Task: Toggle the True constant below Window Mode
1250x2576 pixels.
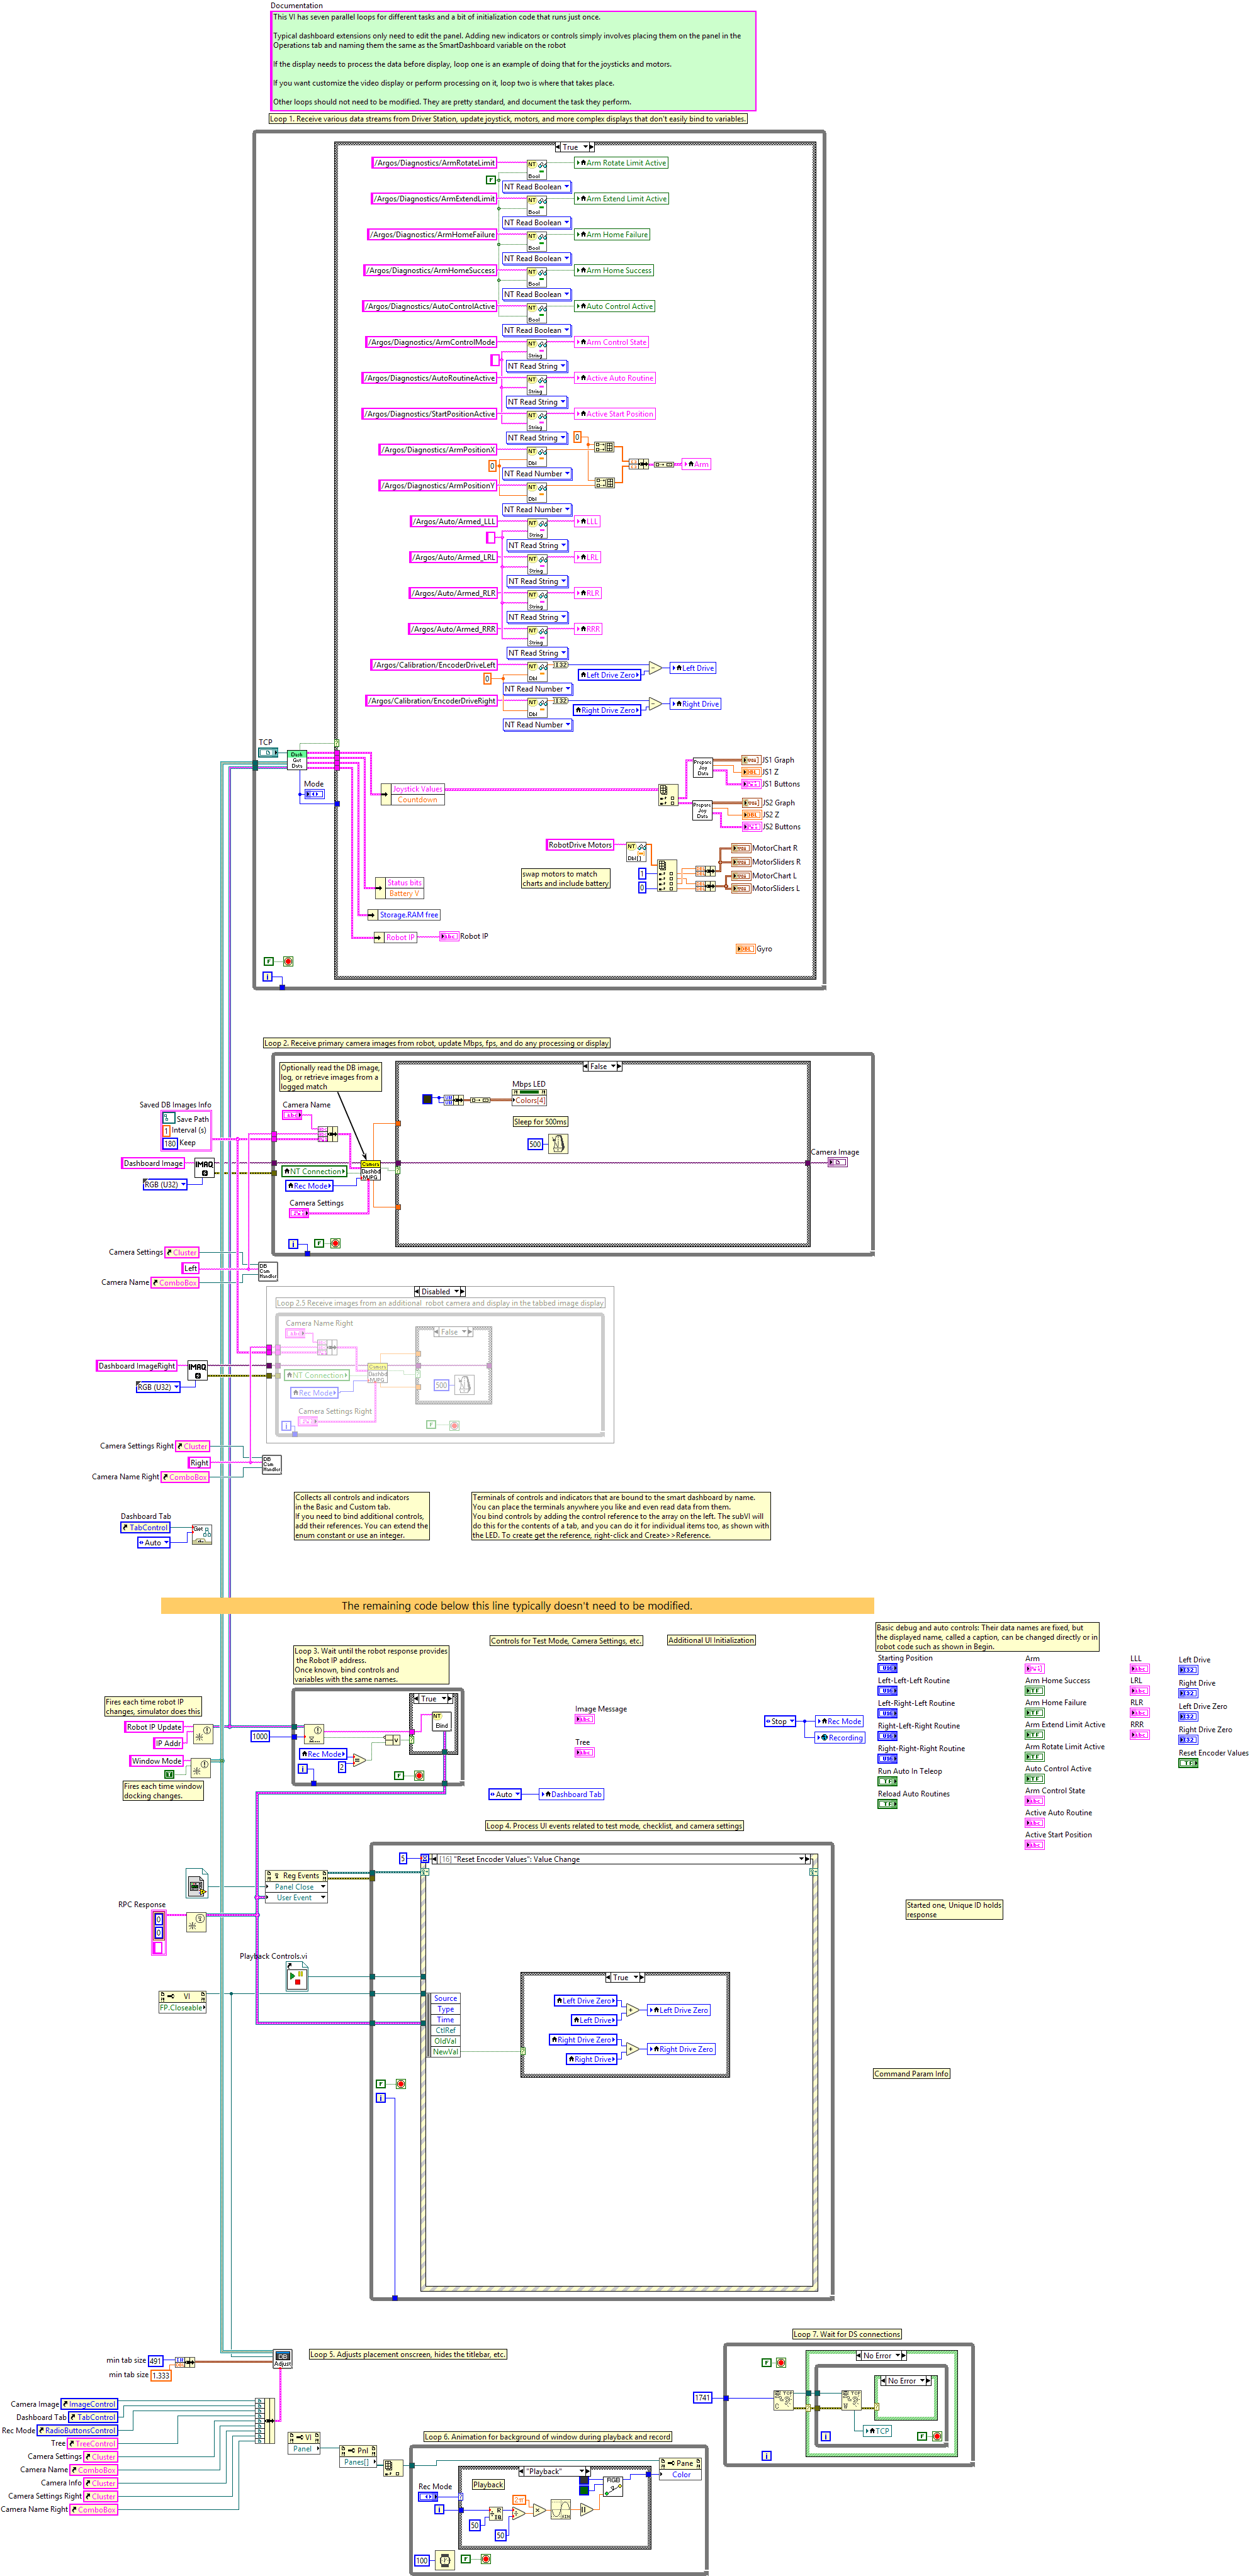Action: coord(169,1774)
